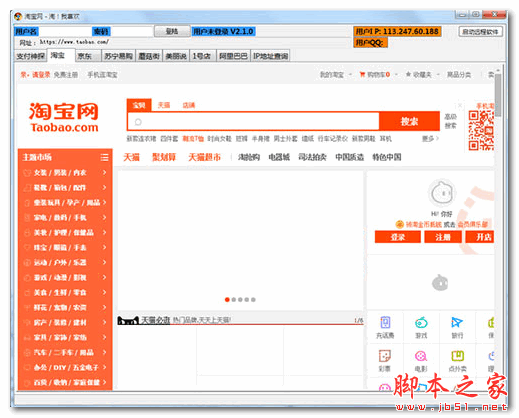
Task: Expand the 鞋靴/箱包/配件 category arrow
Action: click(x=105, y=188)
